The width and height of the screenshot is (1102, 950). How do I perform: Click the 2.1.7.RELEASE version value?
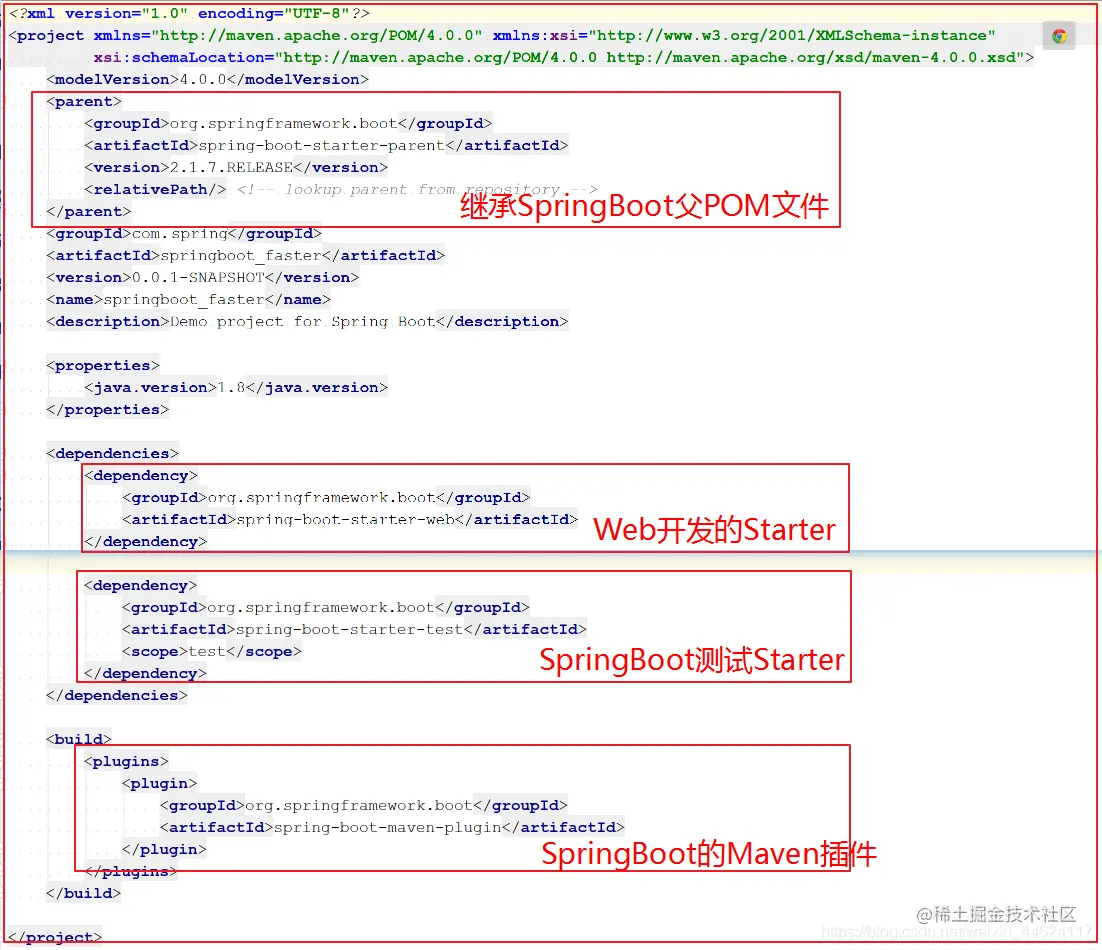[231, 167]
